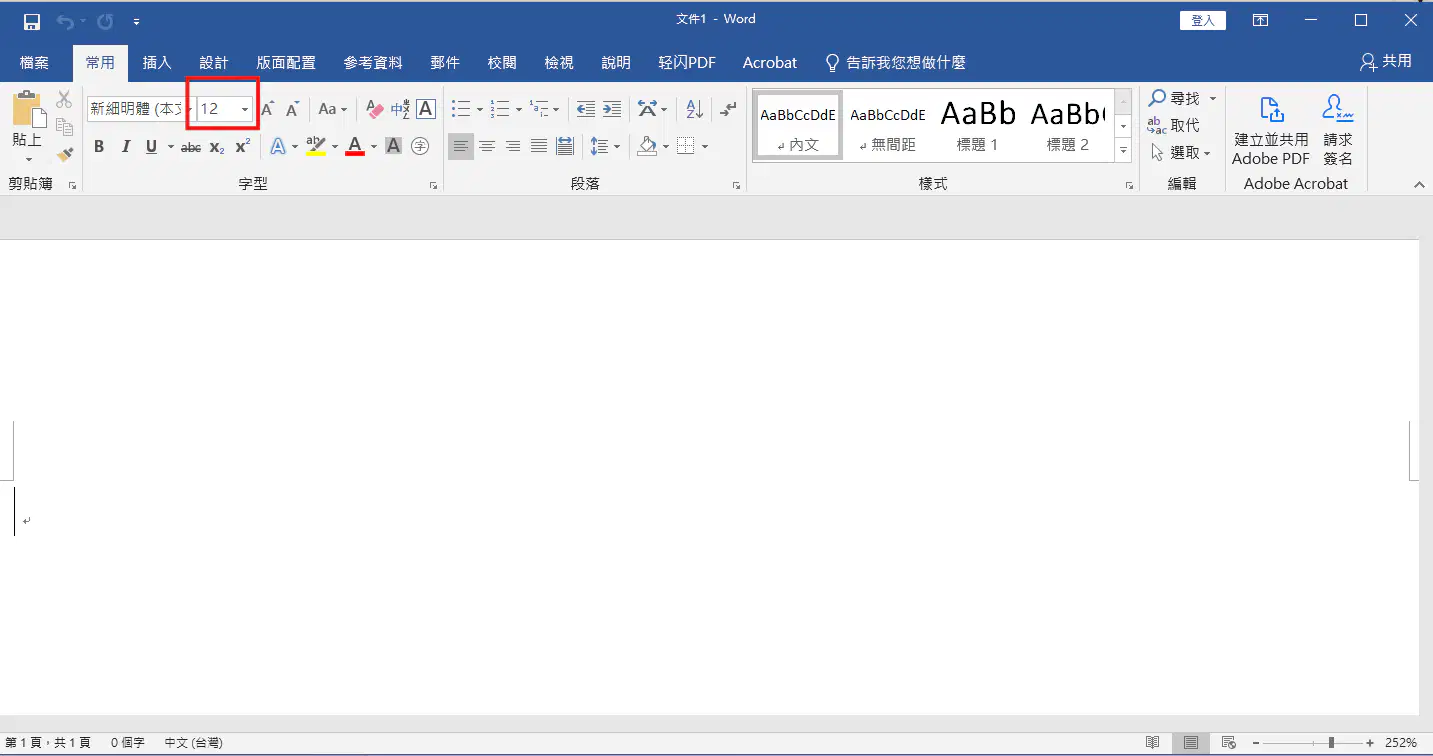
Task: Open font size 12 dropdown
Action: point(245,109)
